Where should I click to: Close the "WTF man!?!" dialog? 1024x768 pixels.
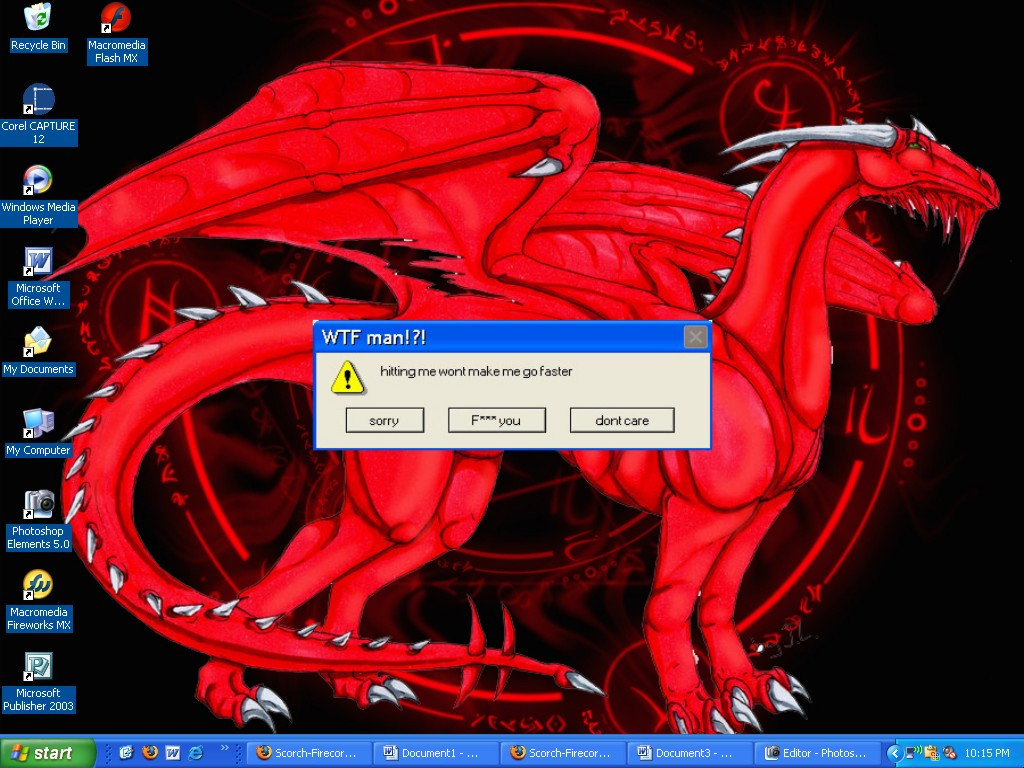[x=695, y=337]
